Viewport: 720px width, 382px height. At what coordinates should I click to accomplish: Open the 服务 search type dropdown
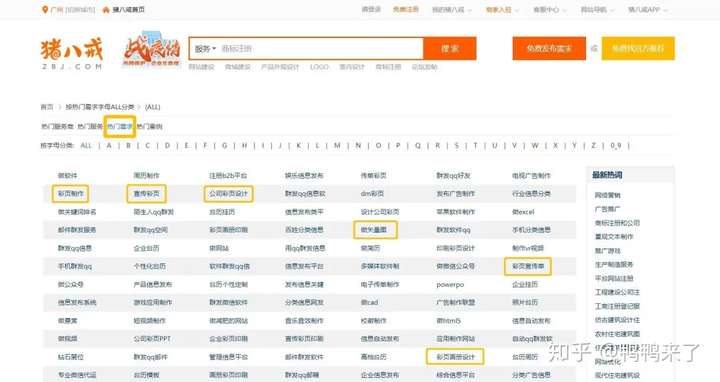click(x=205, y=49)
